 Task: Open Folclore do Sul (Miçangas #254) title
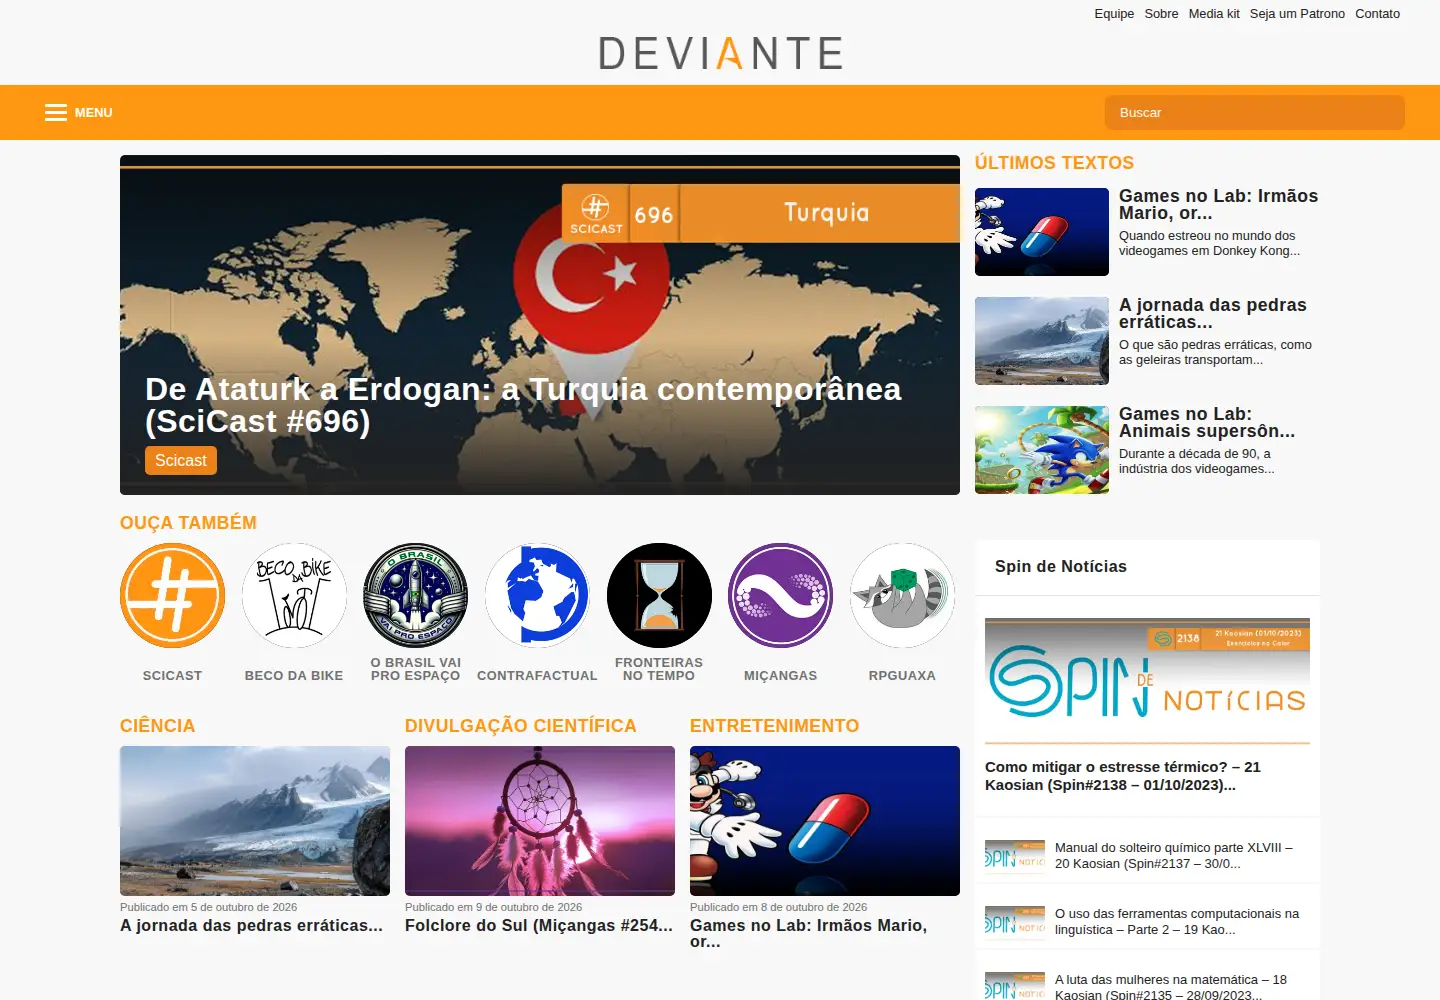[539, 926]
